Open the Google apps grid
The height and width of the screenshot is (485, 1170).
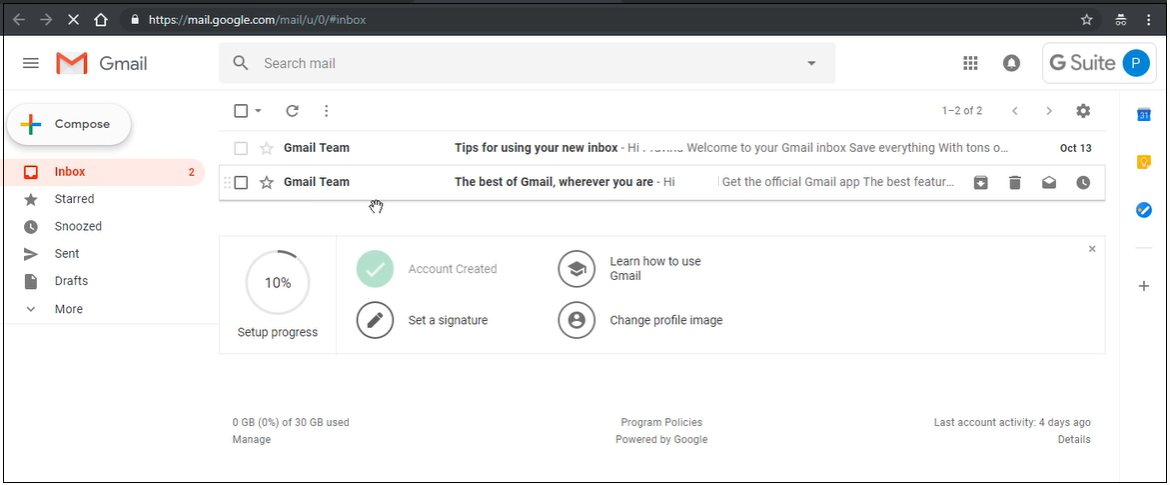969,63
